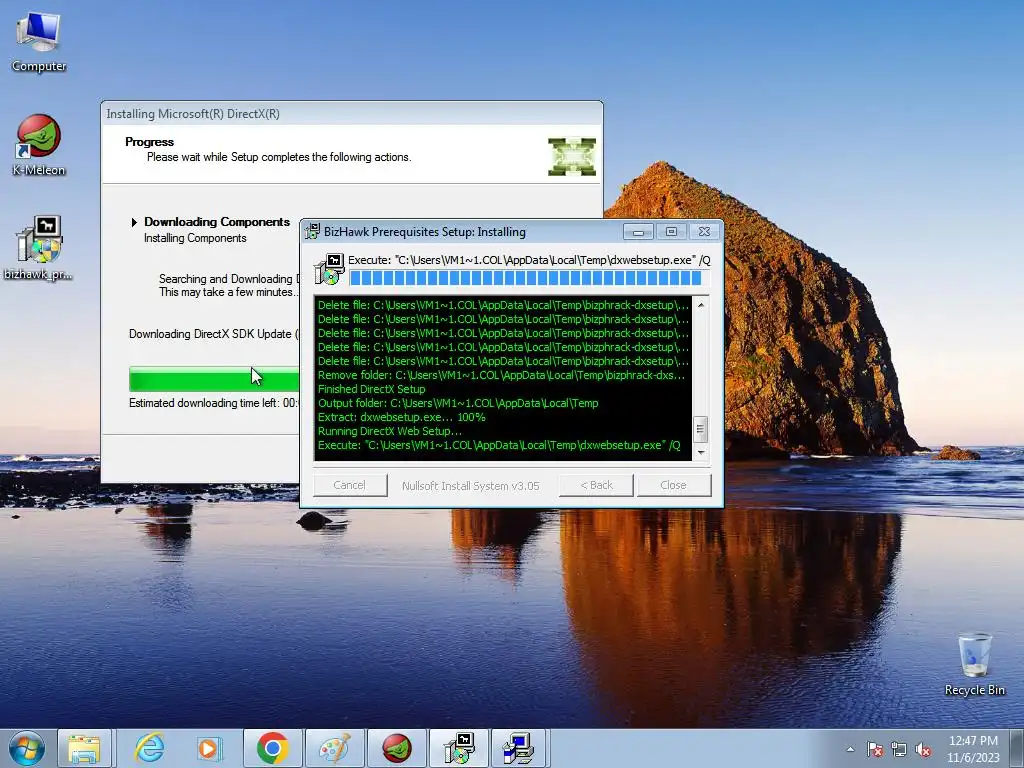Open the Windows Start menu
This screenshot has height=768, width=1024.
[x=26, y=748]
